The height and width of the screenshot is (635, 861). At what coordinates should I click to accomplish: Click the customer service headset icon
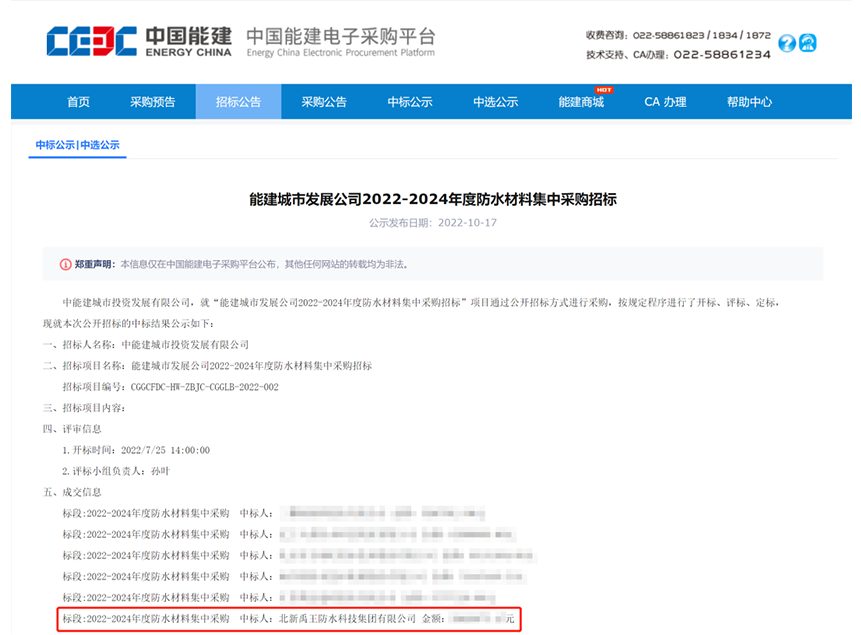[808, 43]
